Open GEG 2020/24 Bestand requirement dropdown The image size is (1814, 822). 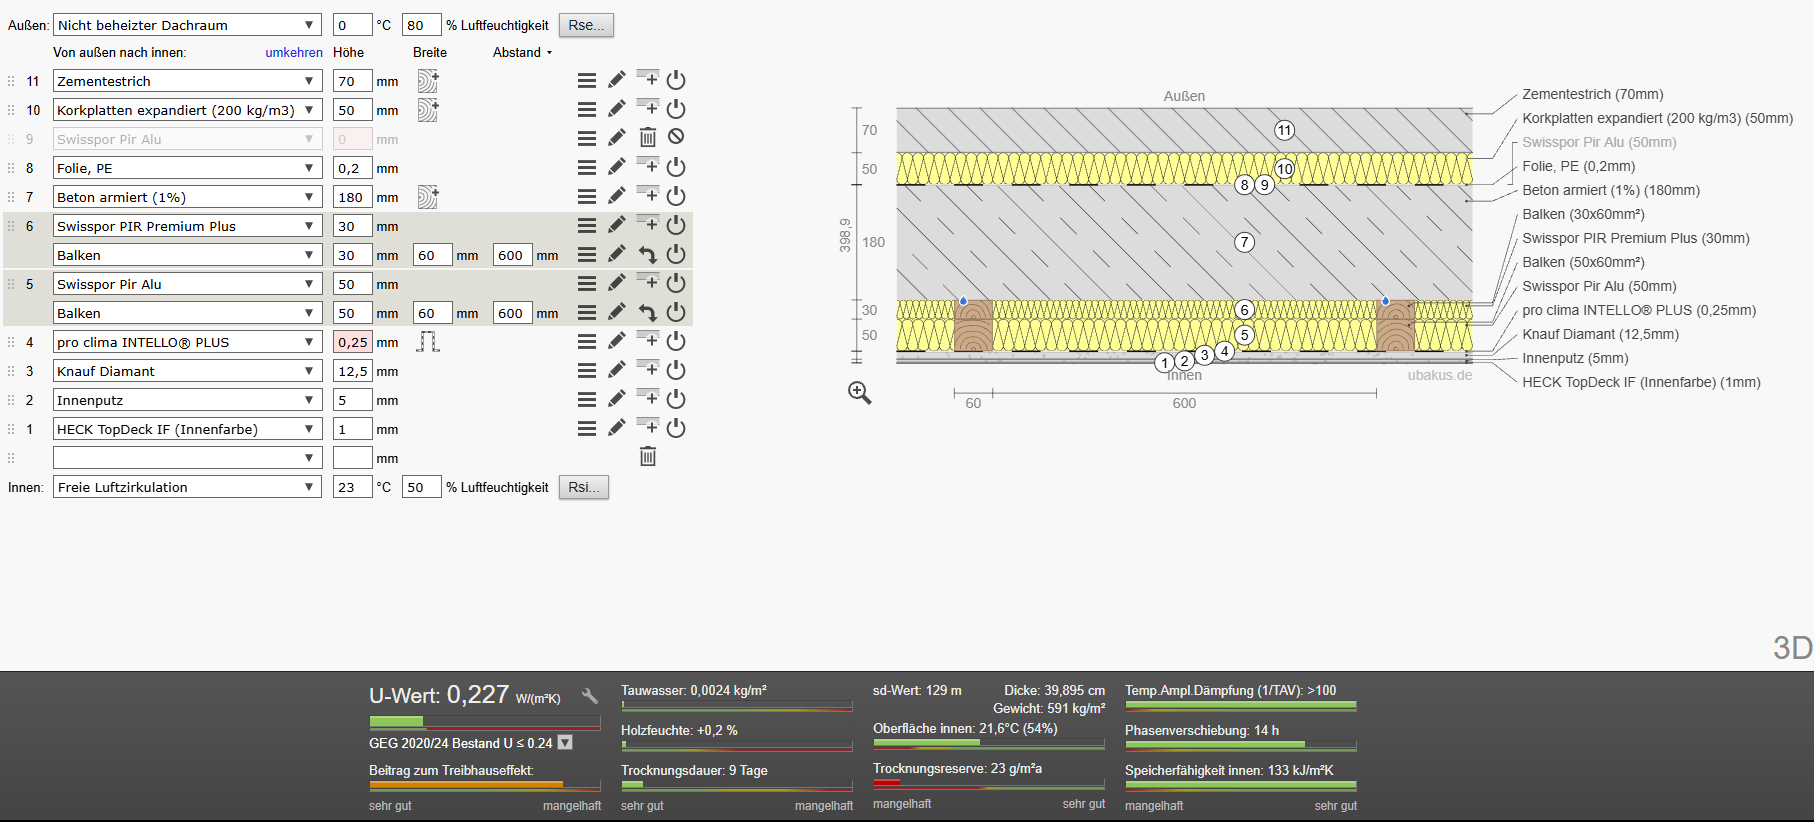[565, 743]
